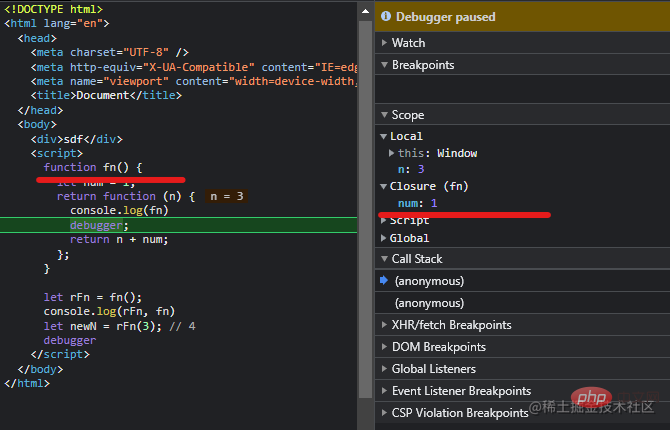Expand the Global scope
Viewport: 670px width, 430px height.
pyautogui.click(x=383, y=238)
